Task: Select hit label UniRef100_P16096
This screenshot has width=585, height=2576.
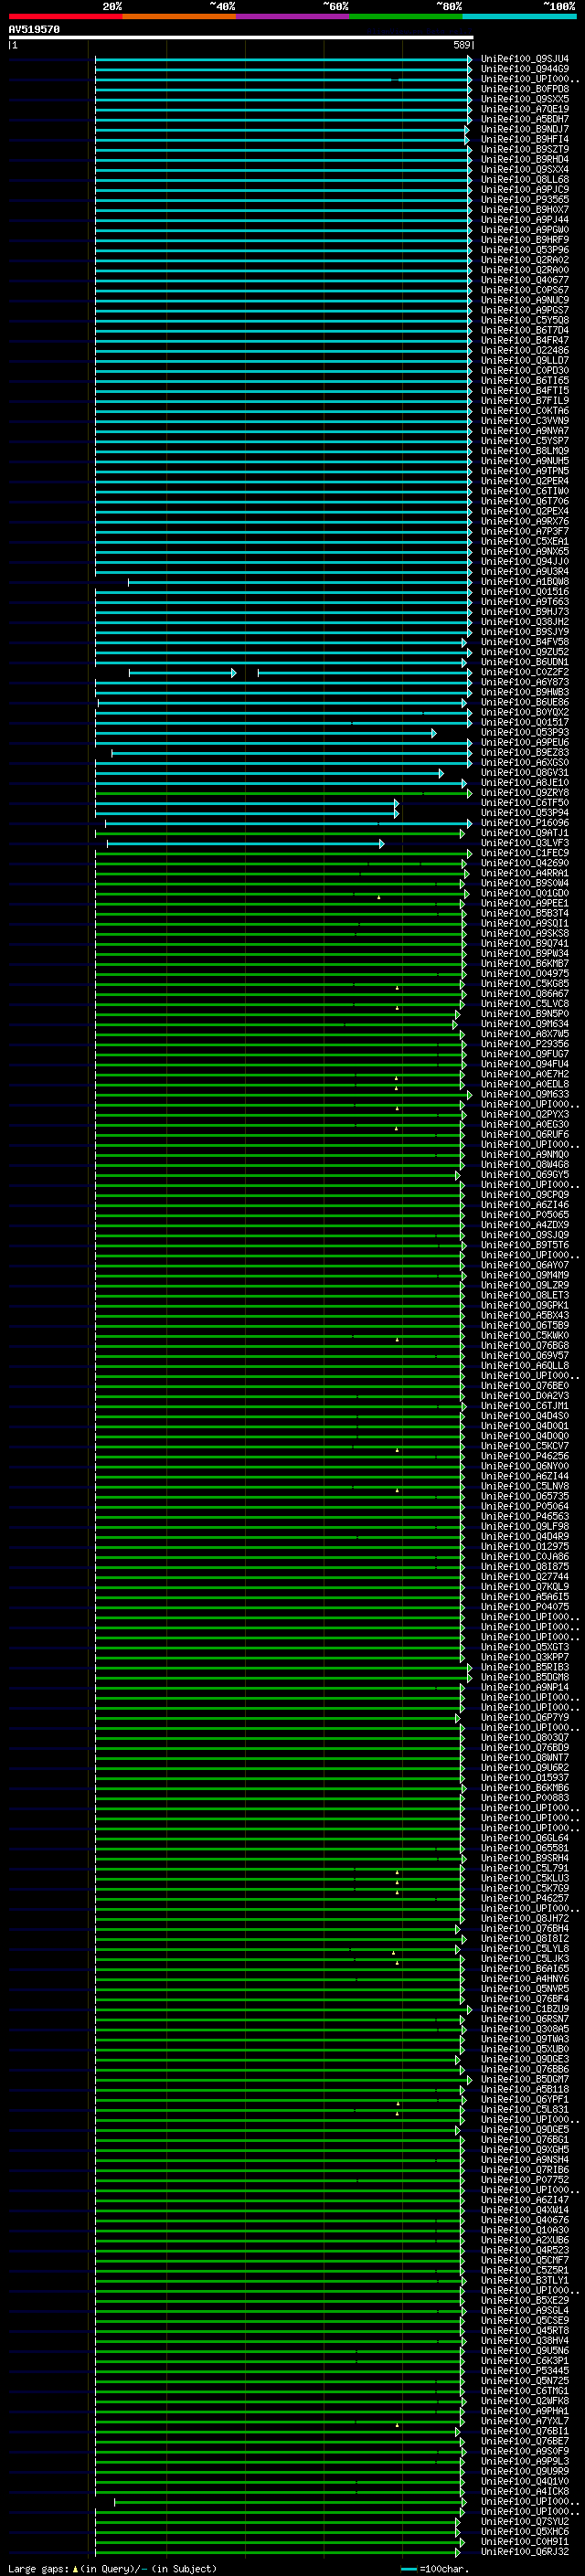Action: click(525, 823)
